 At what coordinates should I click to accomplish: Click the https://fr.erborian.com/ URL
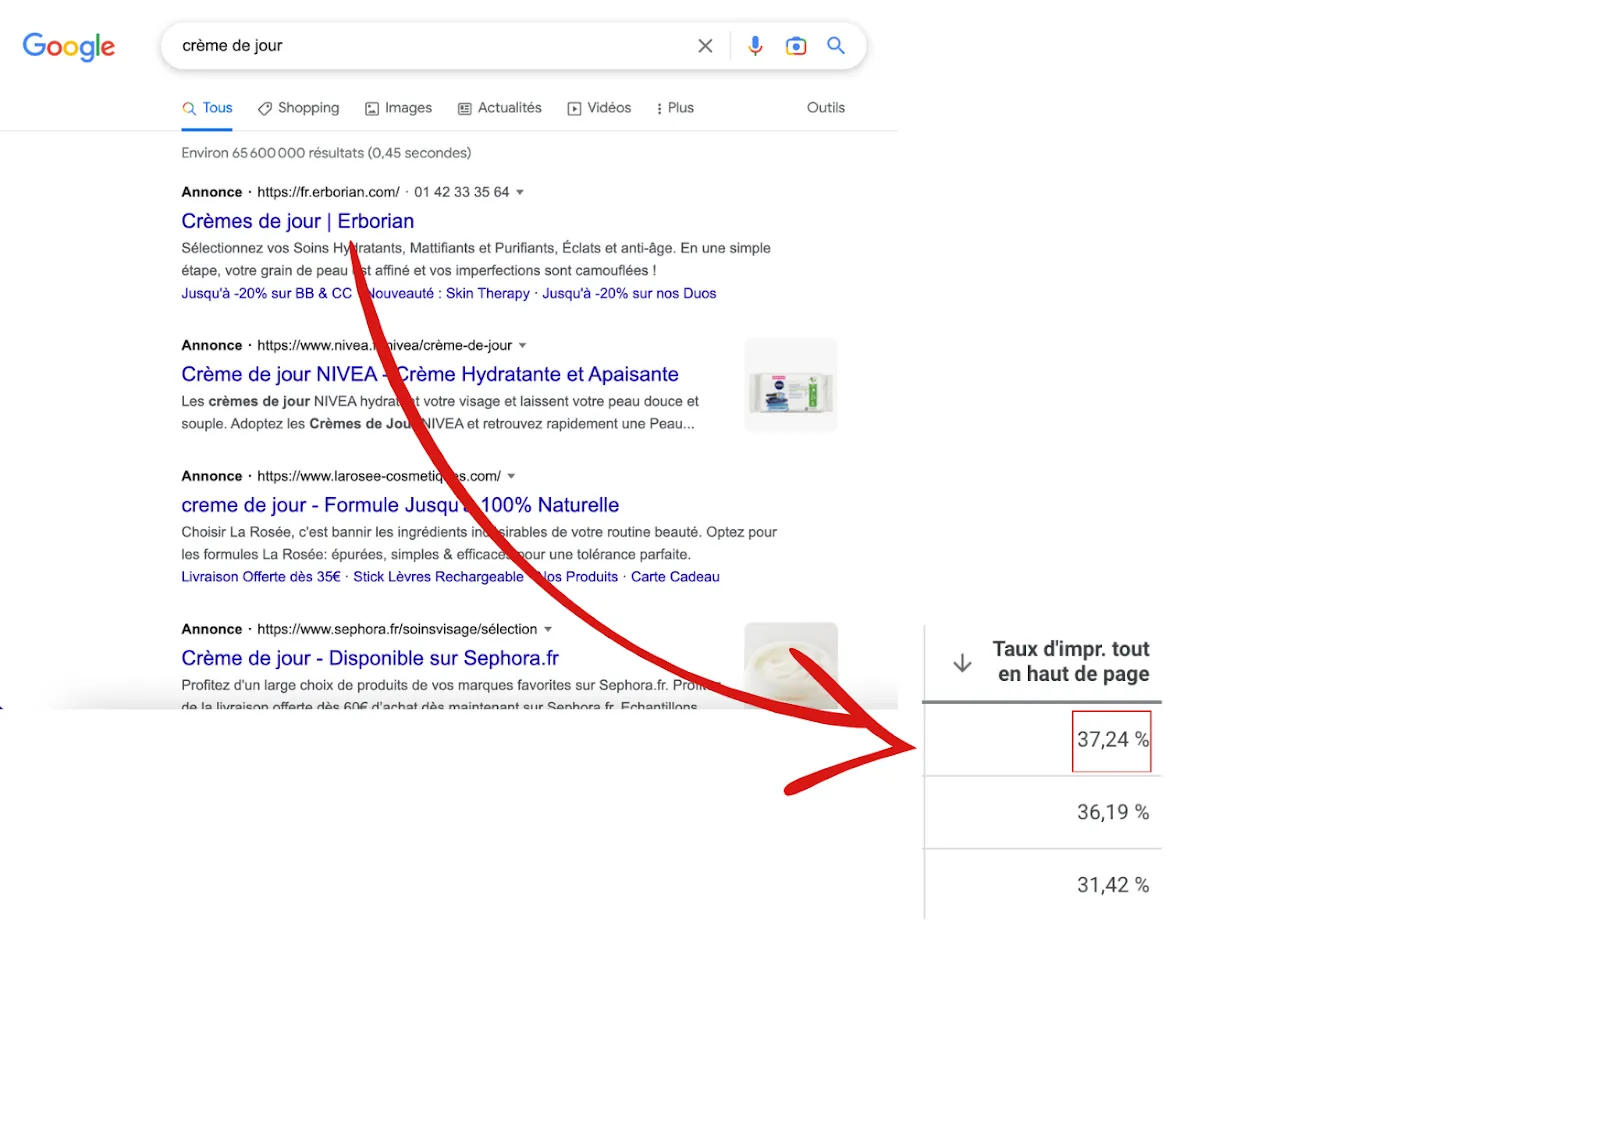328,192
